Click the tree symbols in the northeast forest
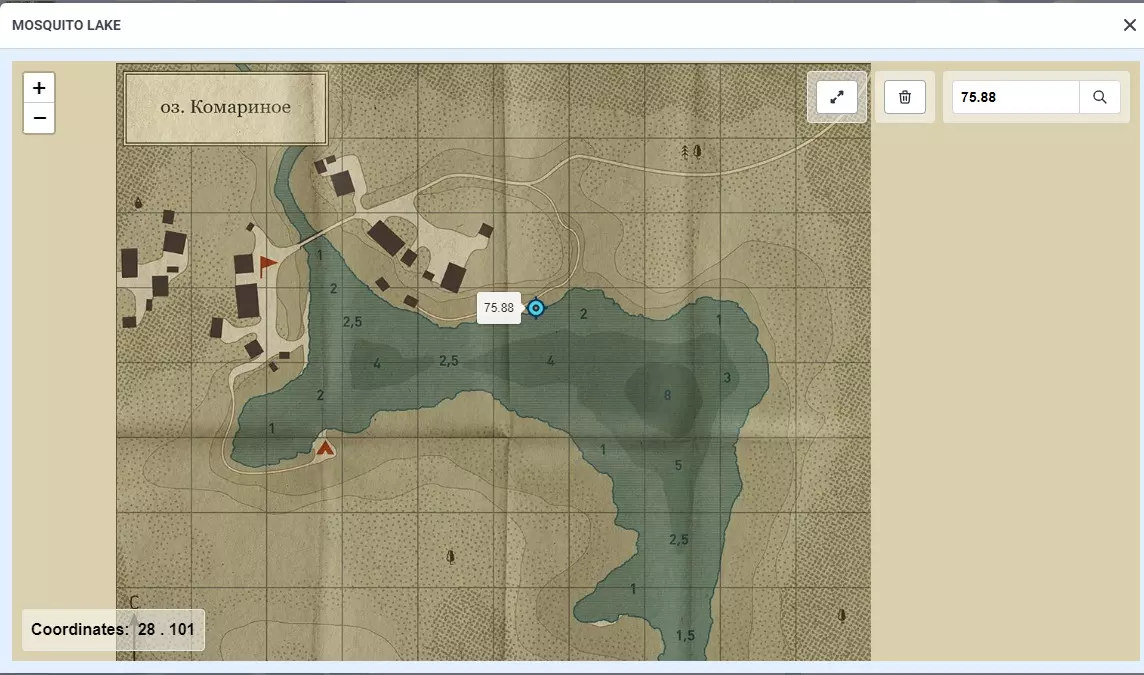The height and width of the screenshot is (675, 1144). 691,151
